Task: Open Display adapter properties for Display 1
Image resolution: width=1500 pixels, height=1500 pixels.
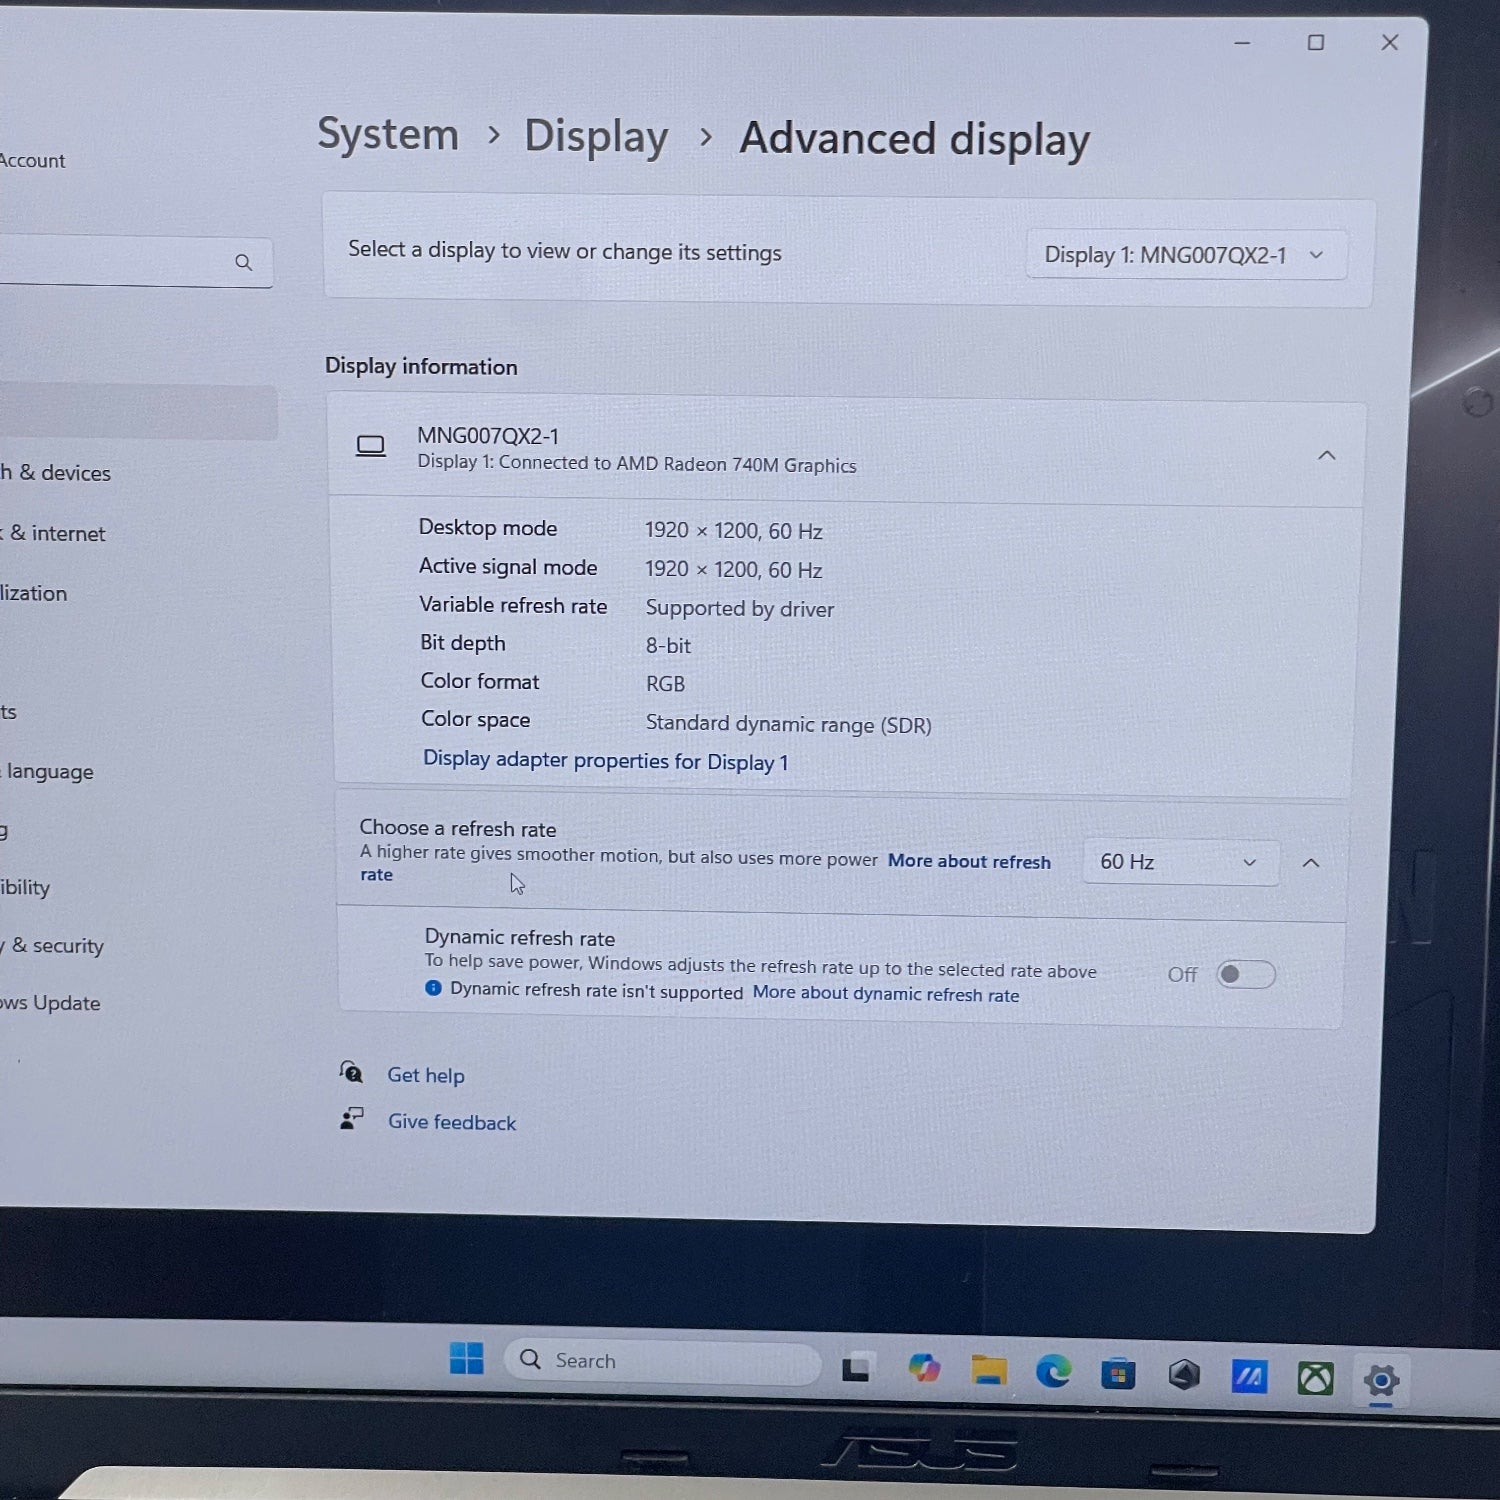Action: pos(605,761)
